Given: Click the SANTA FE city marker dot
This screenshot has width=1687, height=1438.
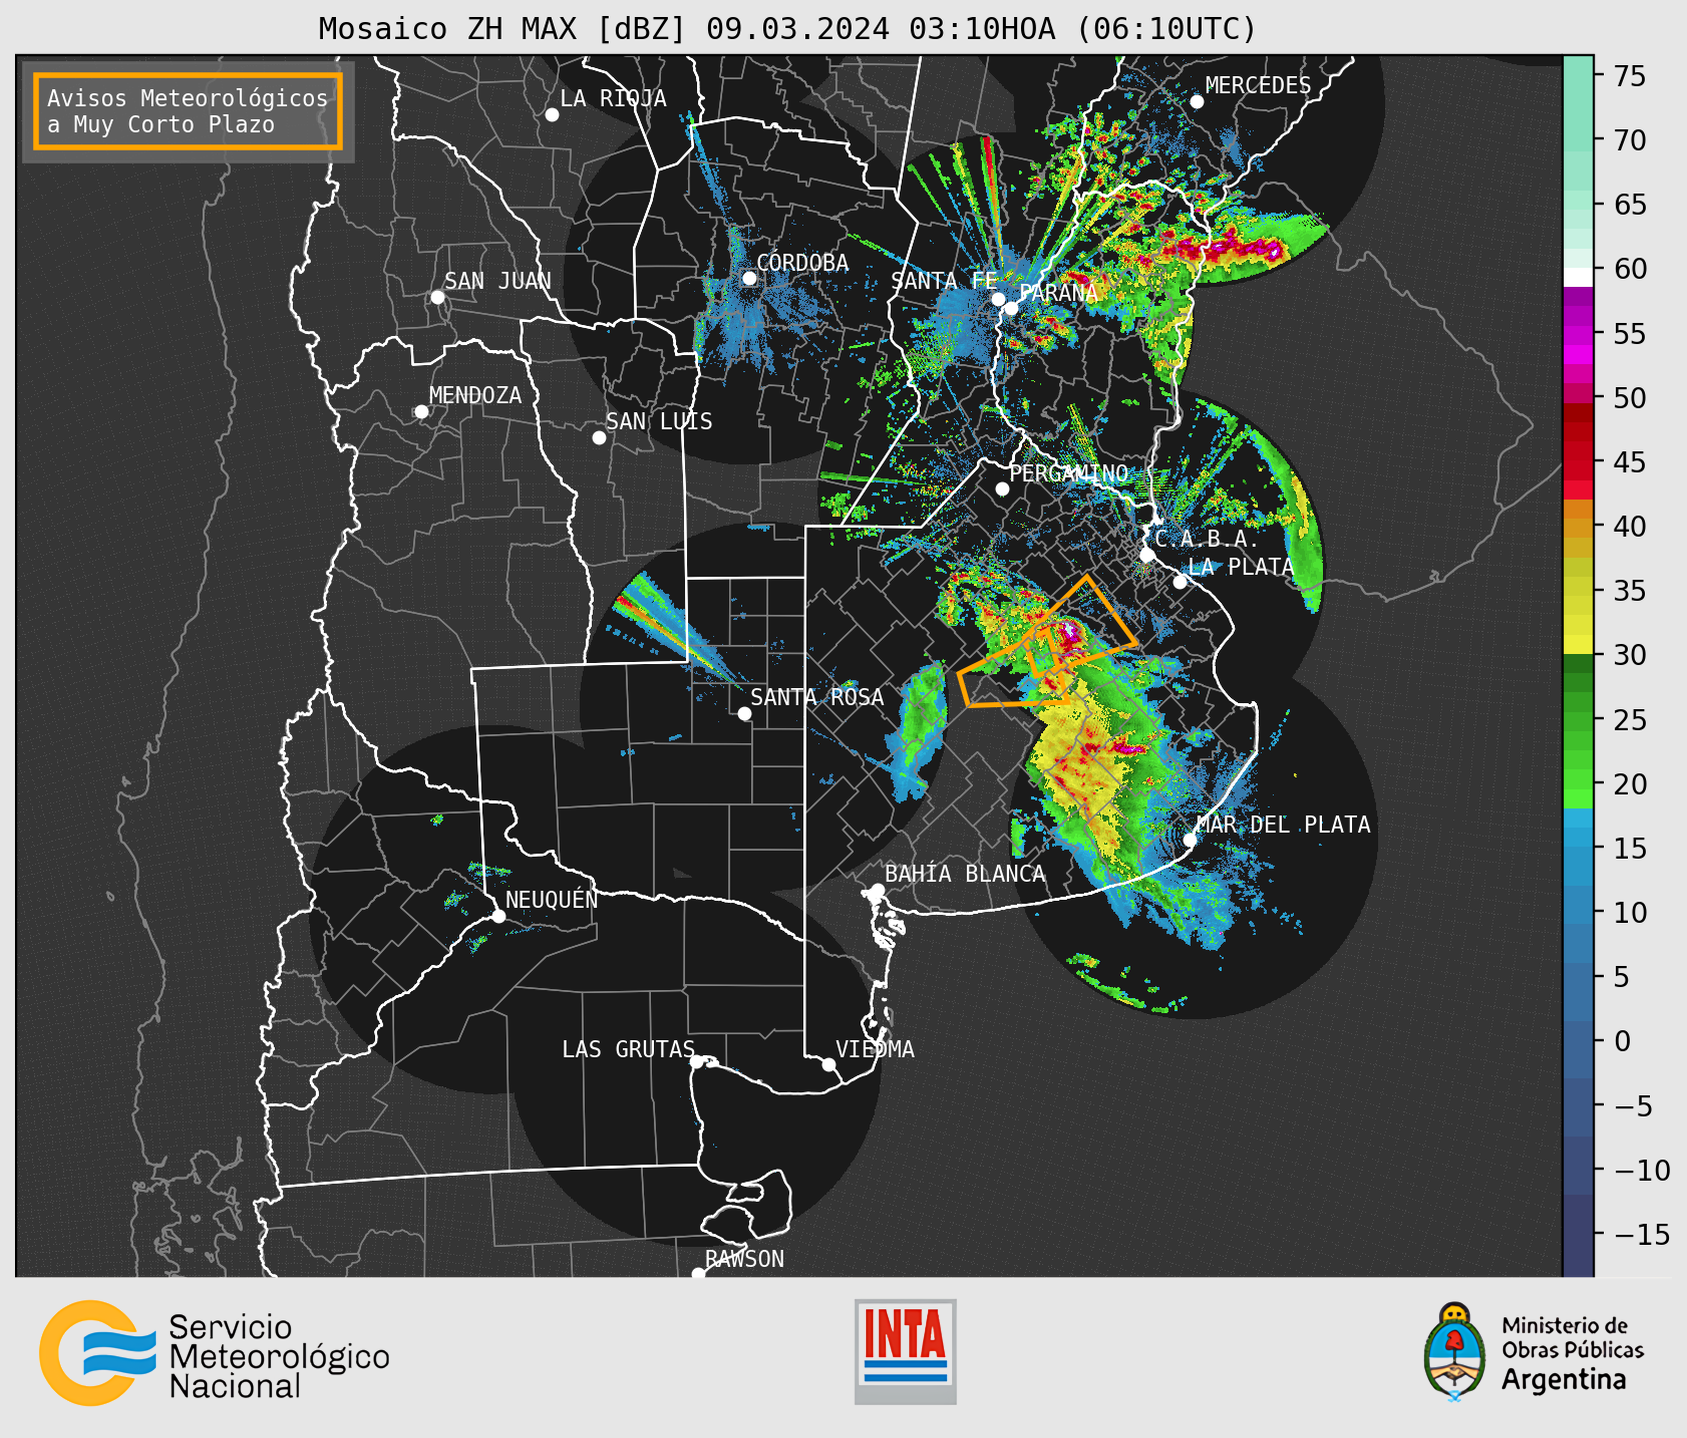Looking at the screenshot, I should [998, 299].
